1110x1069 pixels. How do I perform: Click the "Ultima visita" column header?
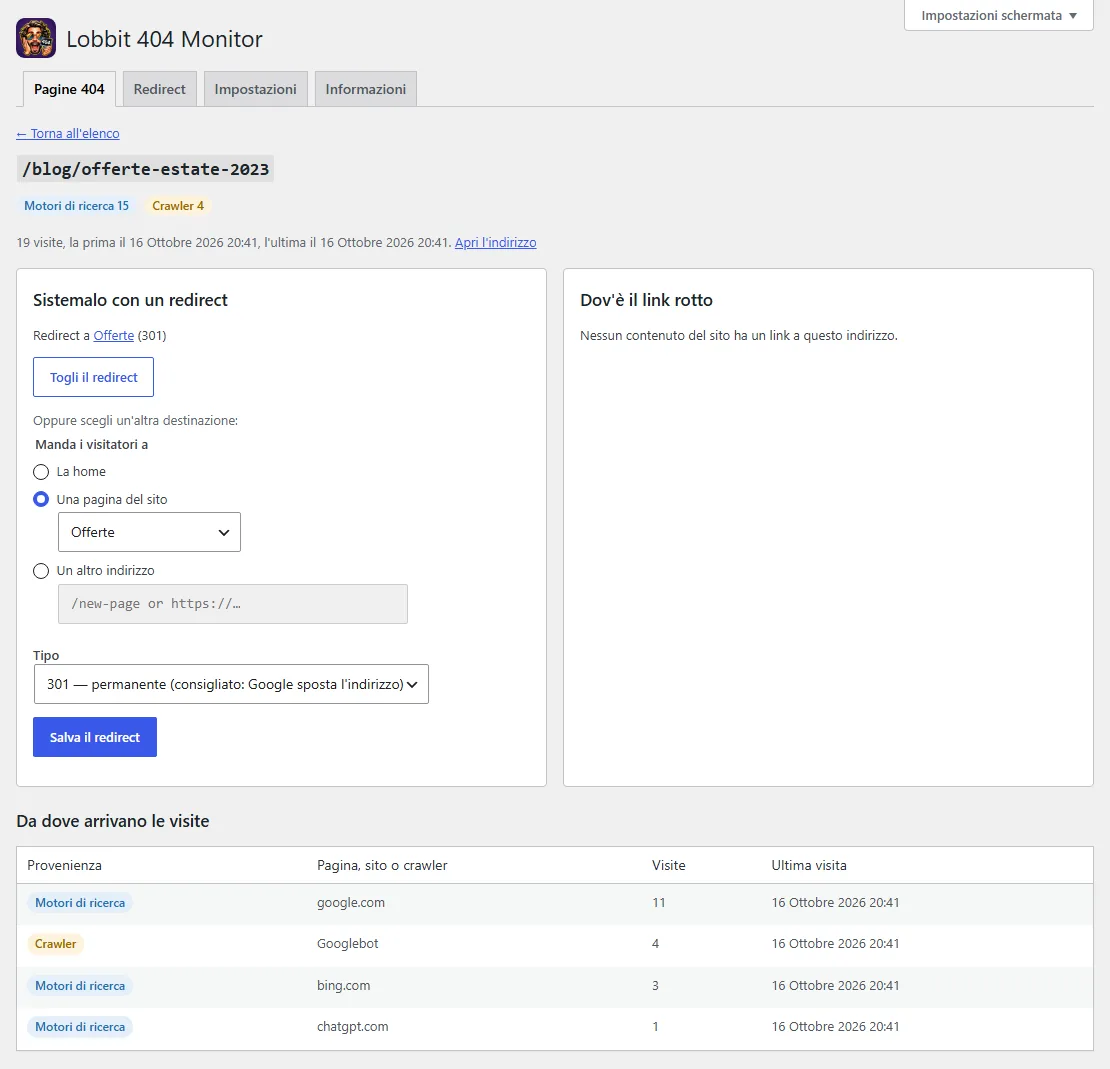(808, 865)
